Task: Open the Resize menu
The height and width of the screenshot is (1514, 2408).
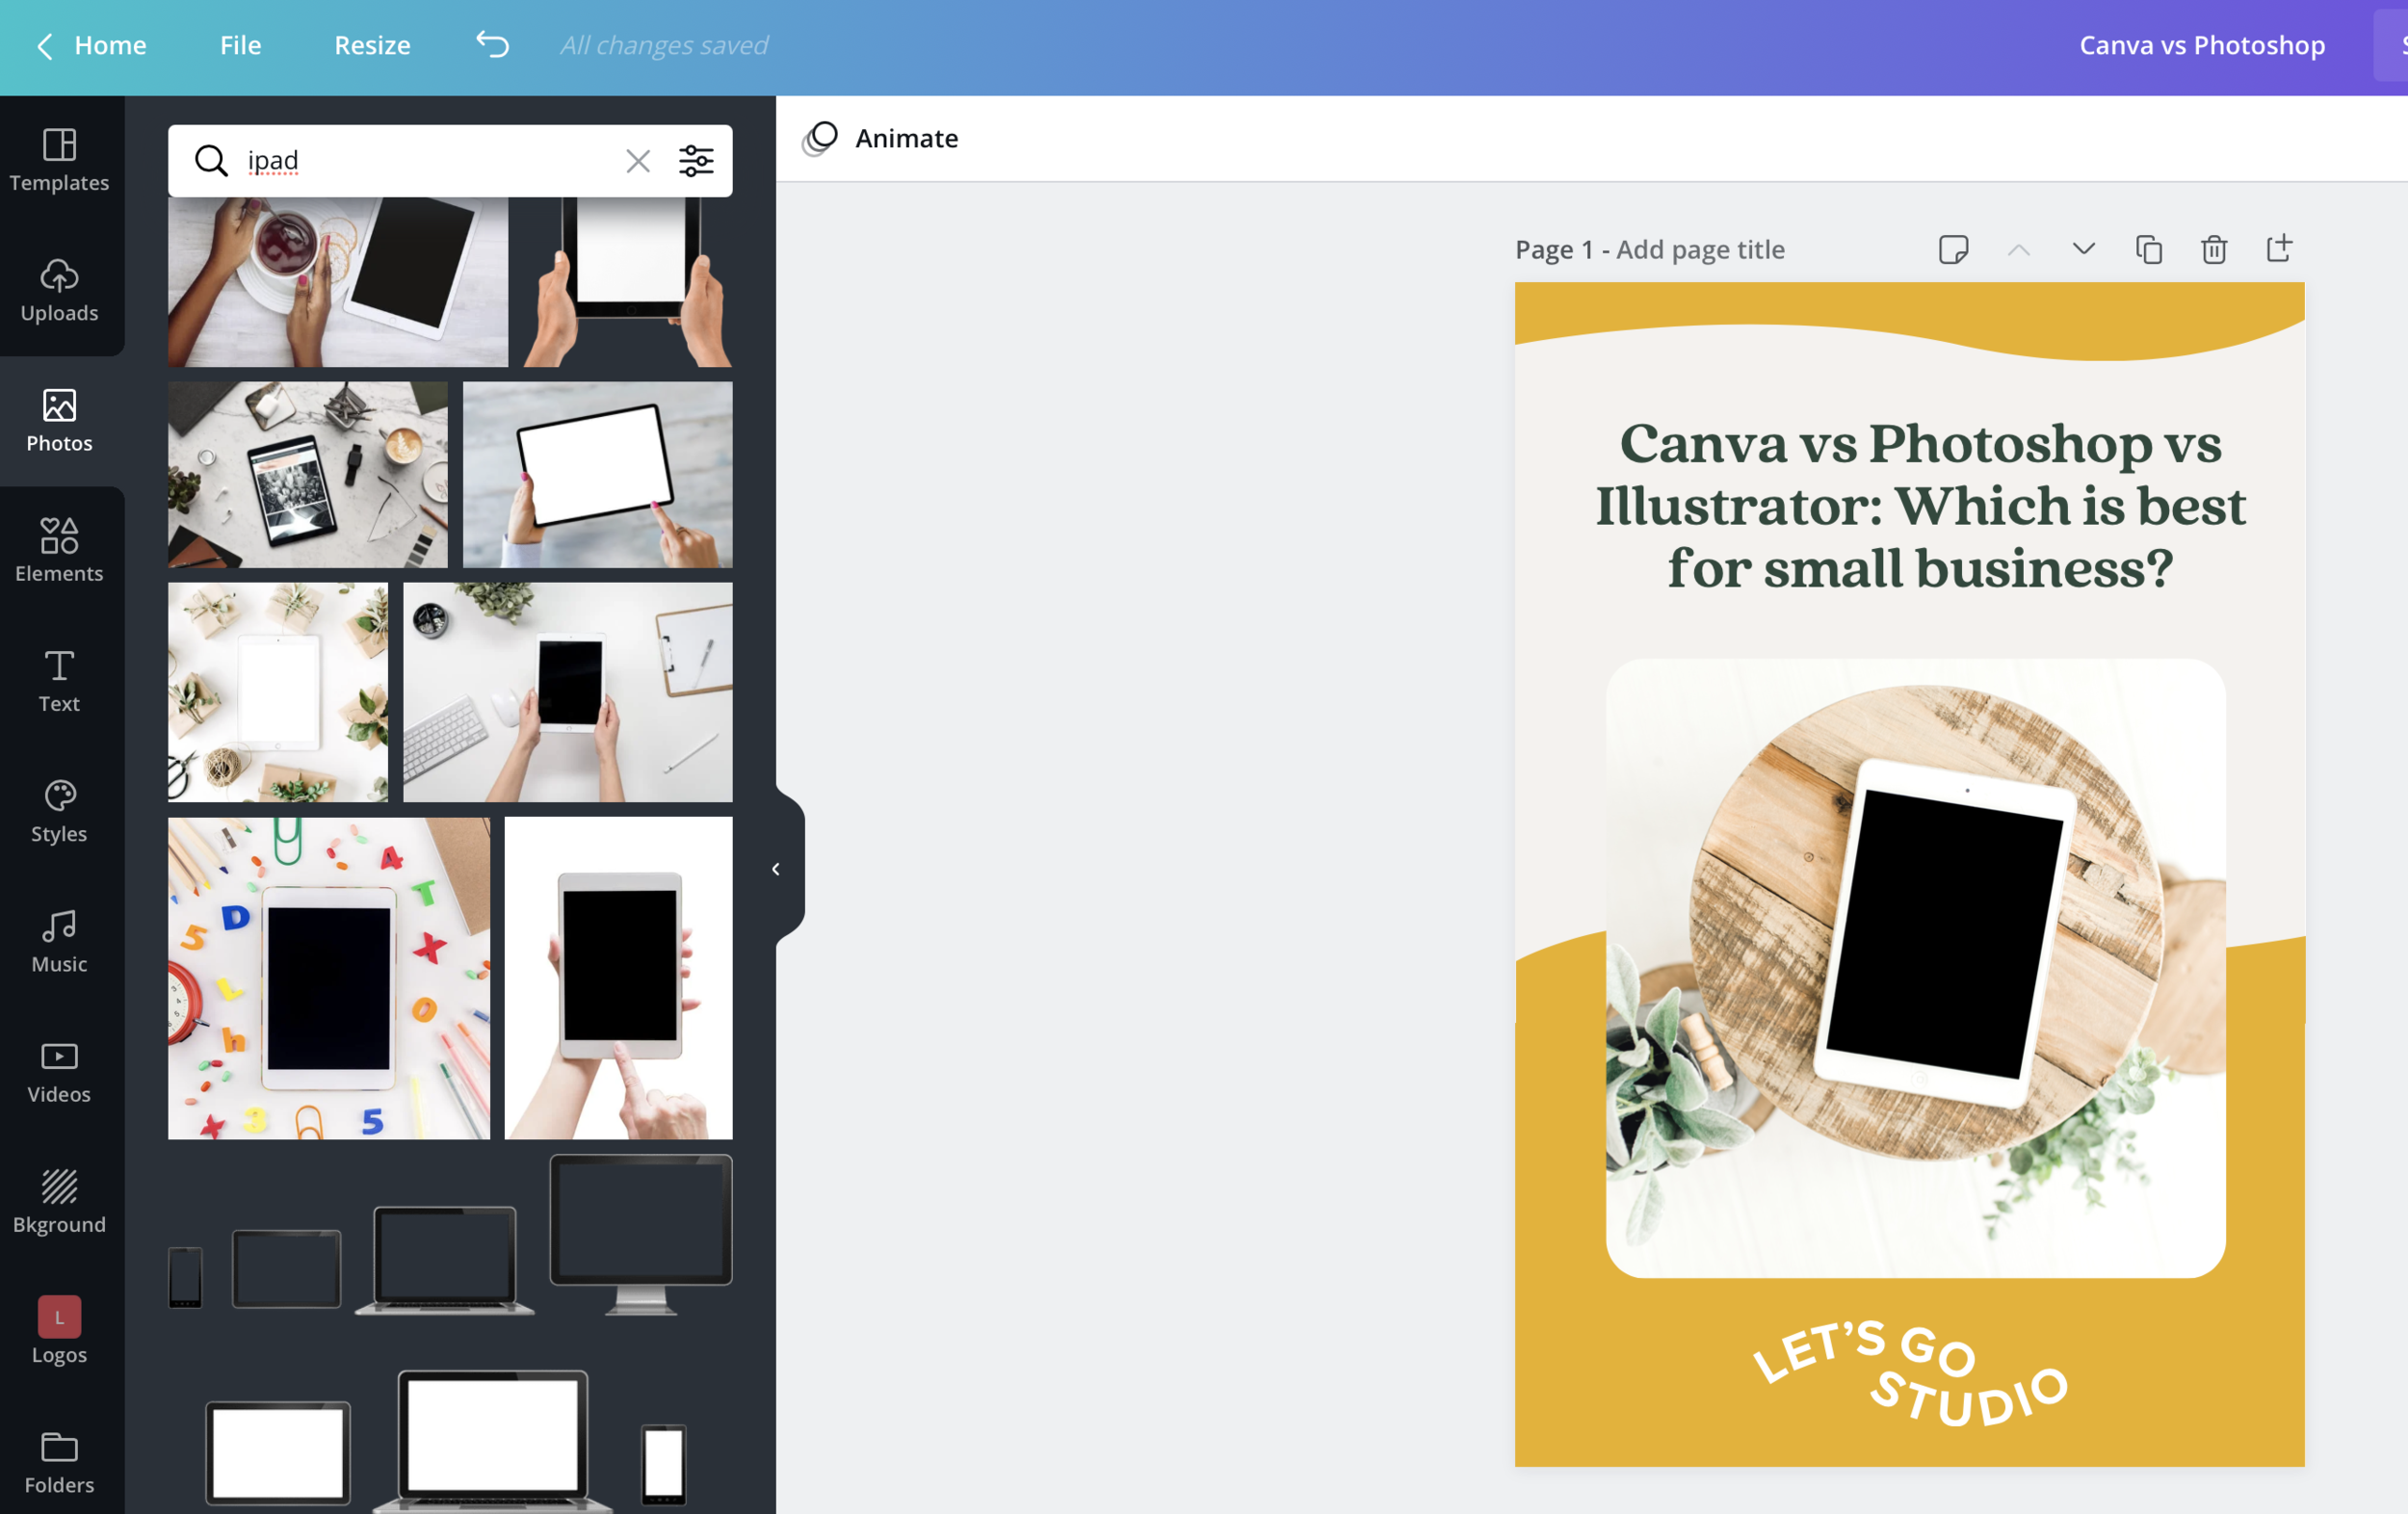Action: tap(372, 45)
